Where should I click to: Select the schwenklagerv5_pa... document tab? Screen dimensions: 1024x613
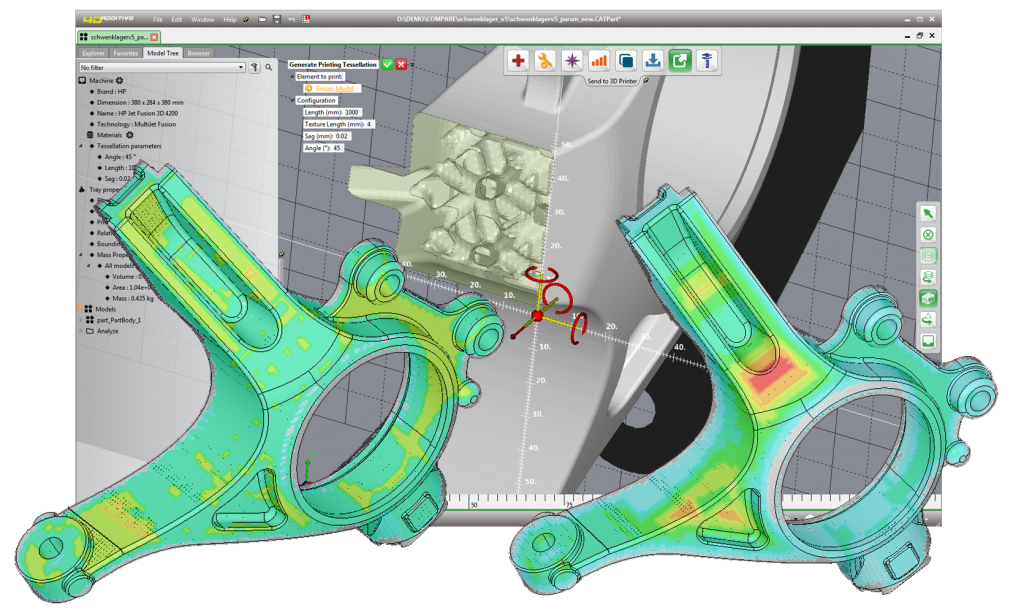click(x=119, y=37)
